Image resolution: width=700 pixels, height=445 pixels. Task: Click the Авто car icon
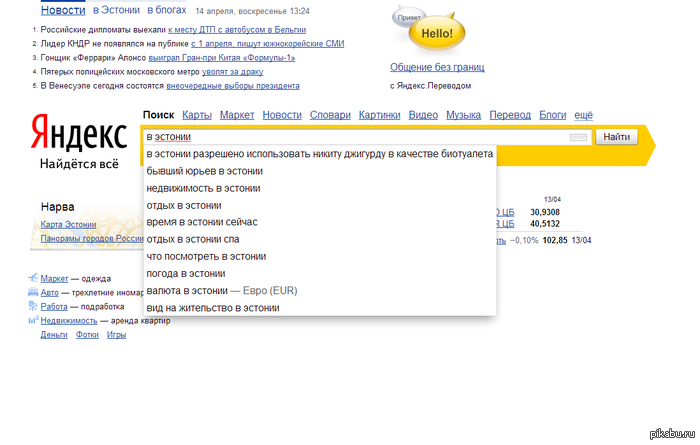coord(33,292)
